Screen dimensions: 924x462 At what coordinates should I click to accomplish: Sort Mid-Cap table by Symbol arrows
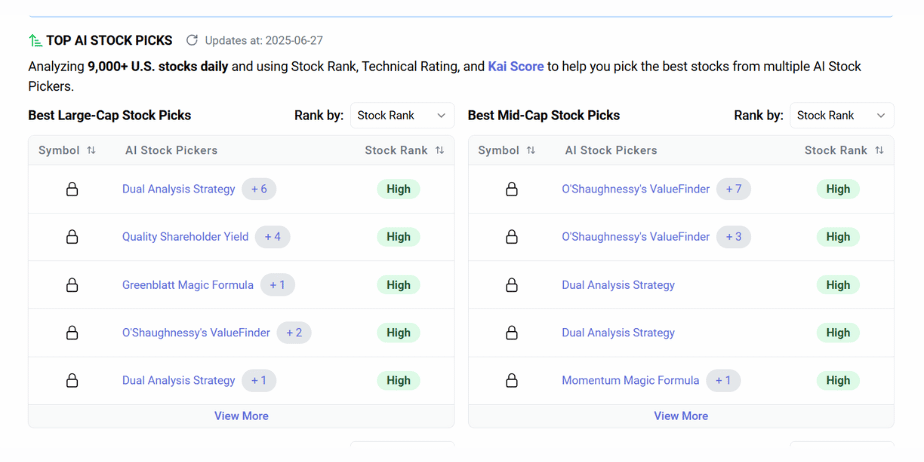(x=530, y=150)
